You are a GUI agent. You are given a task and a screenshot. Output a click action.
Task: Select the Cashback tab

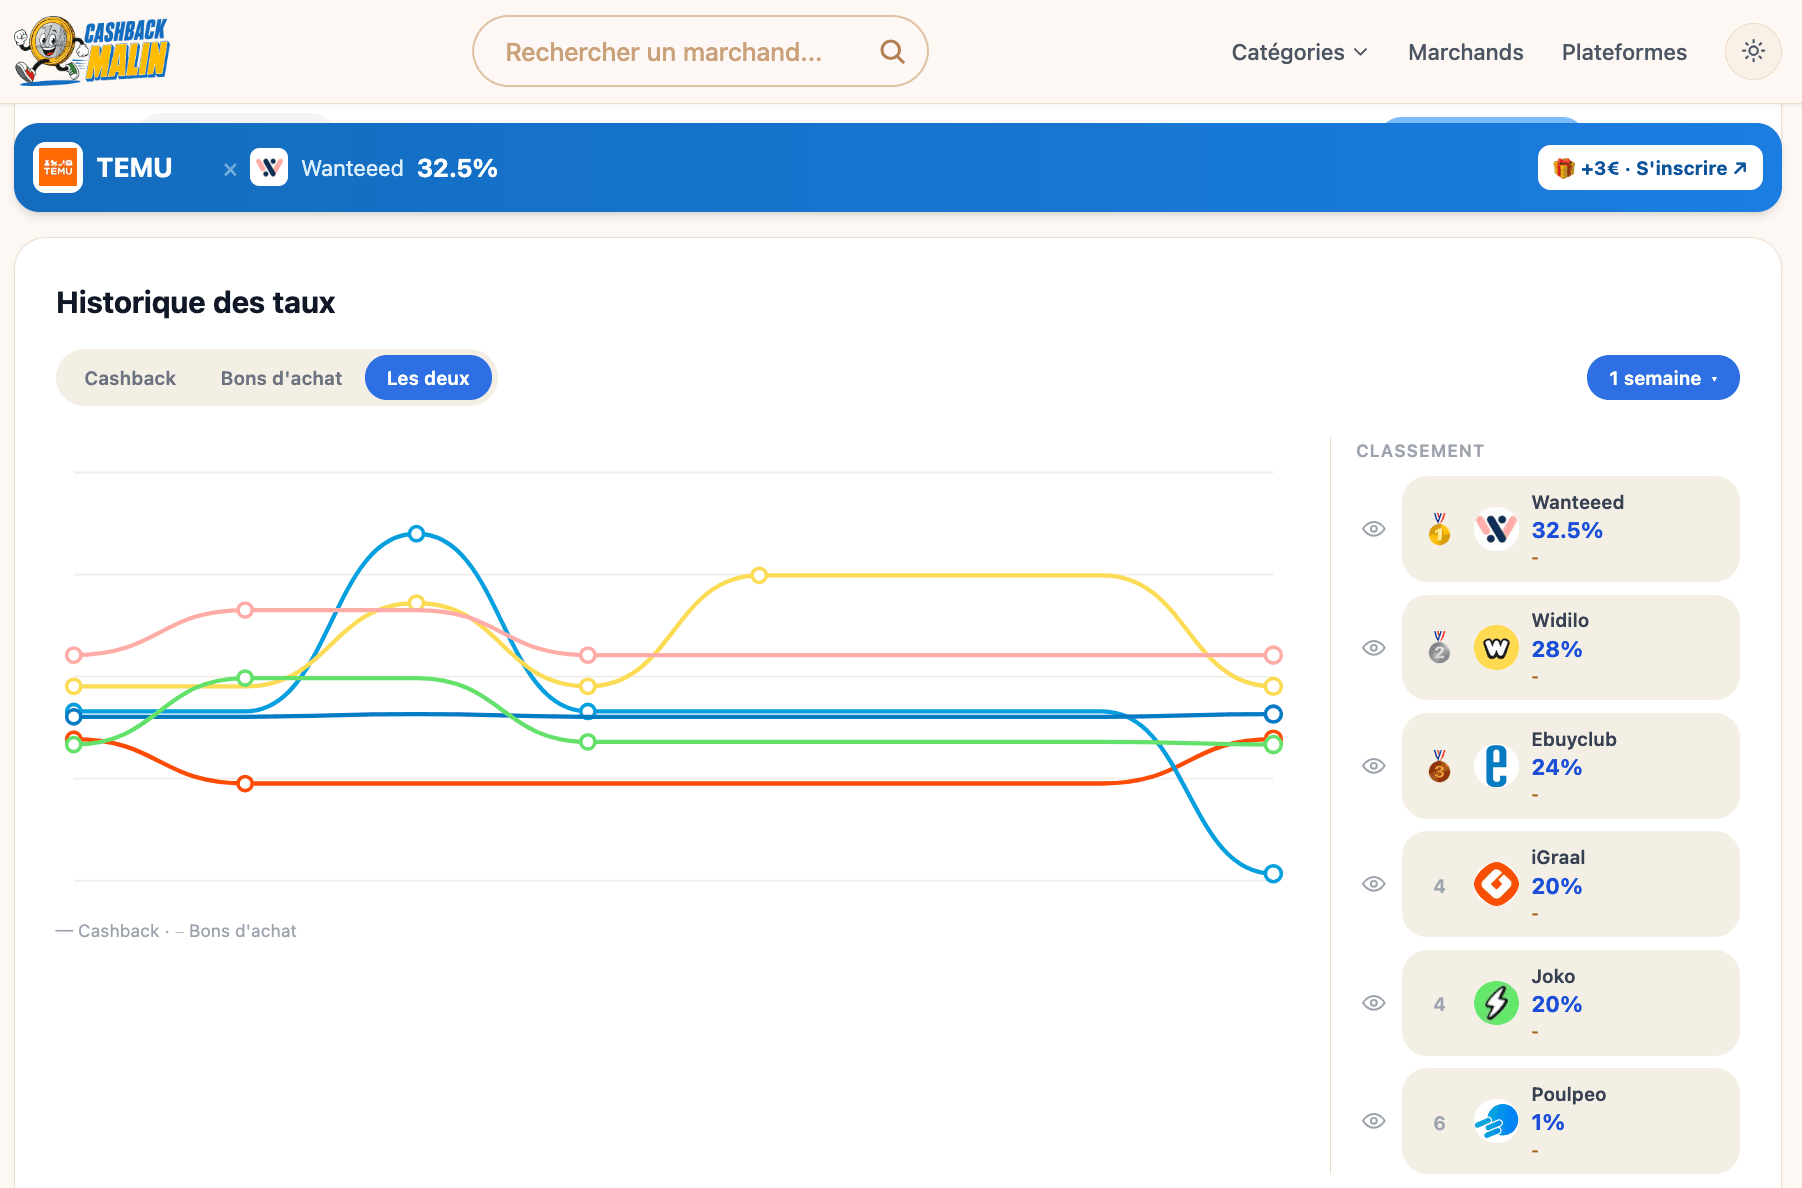tap(130, 378)
